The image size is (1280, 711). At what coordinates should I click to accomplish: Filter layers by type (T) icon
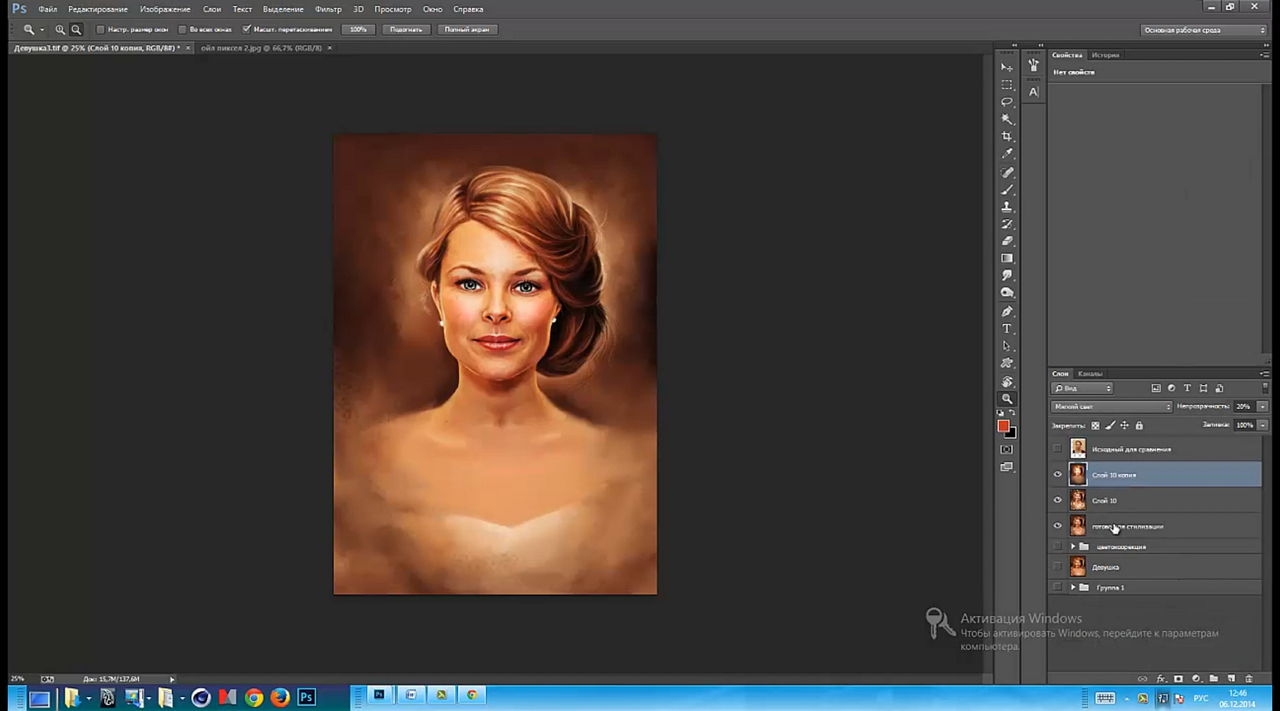point(1187,388)
